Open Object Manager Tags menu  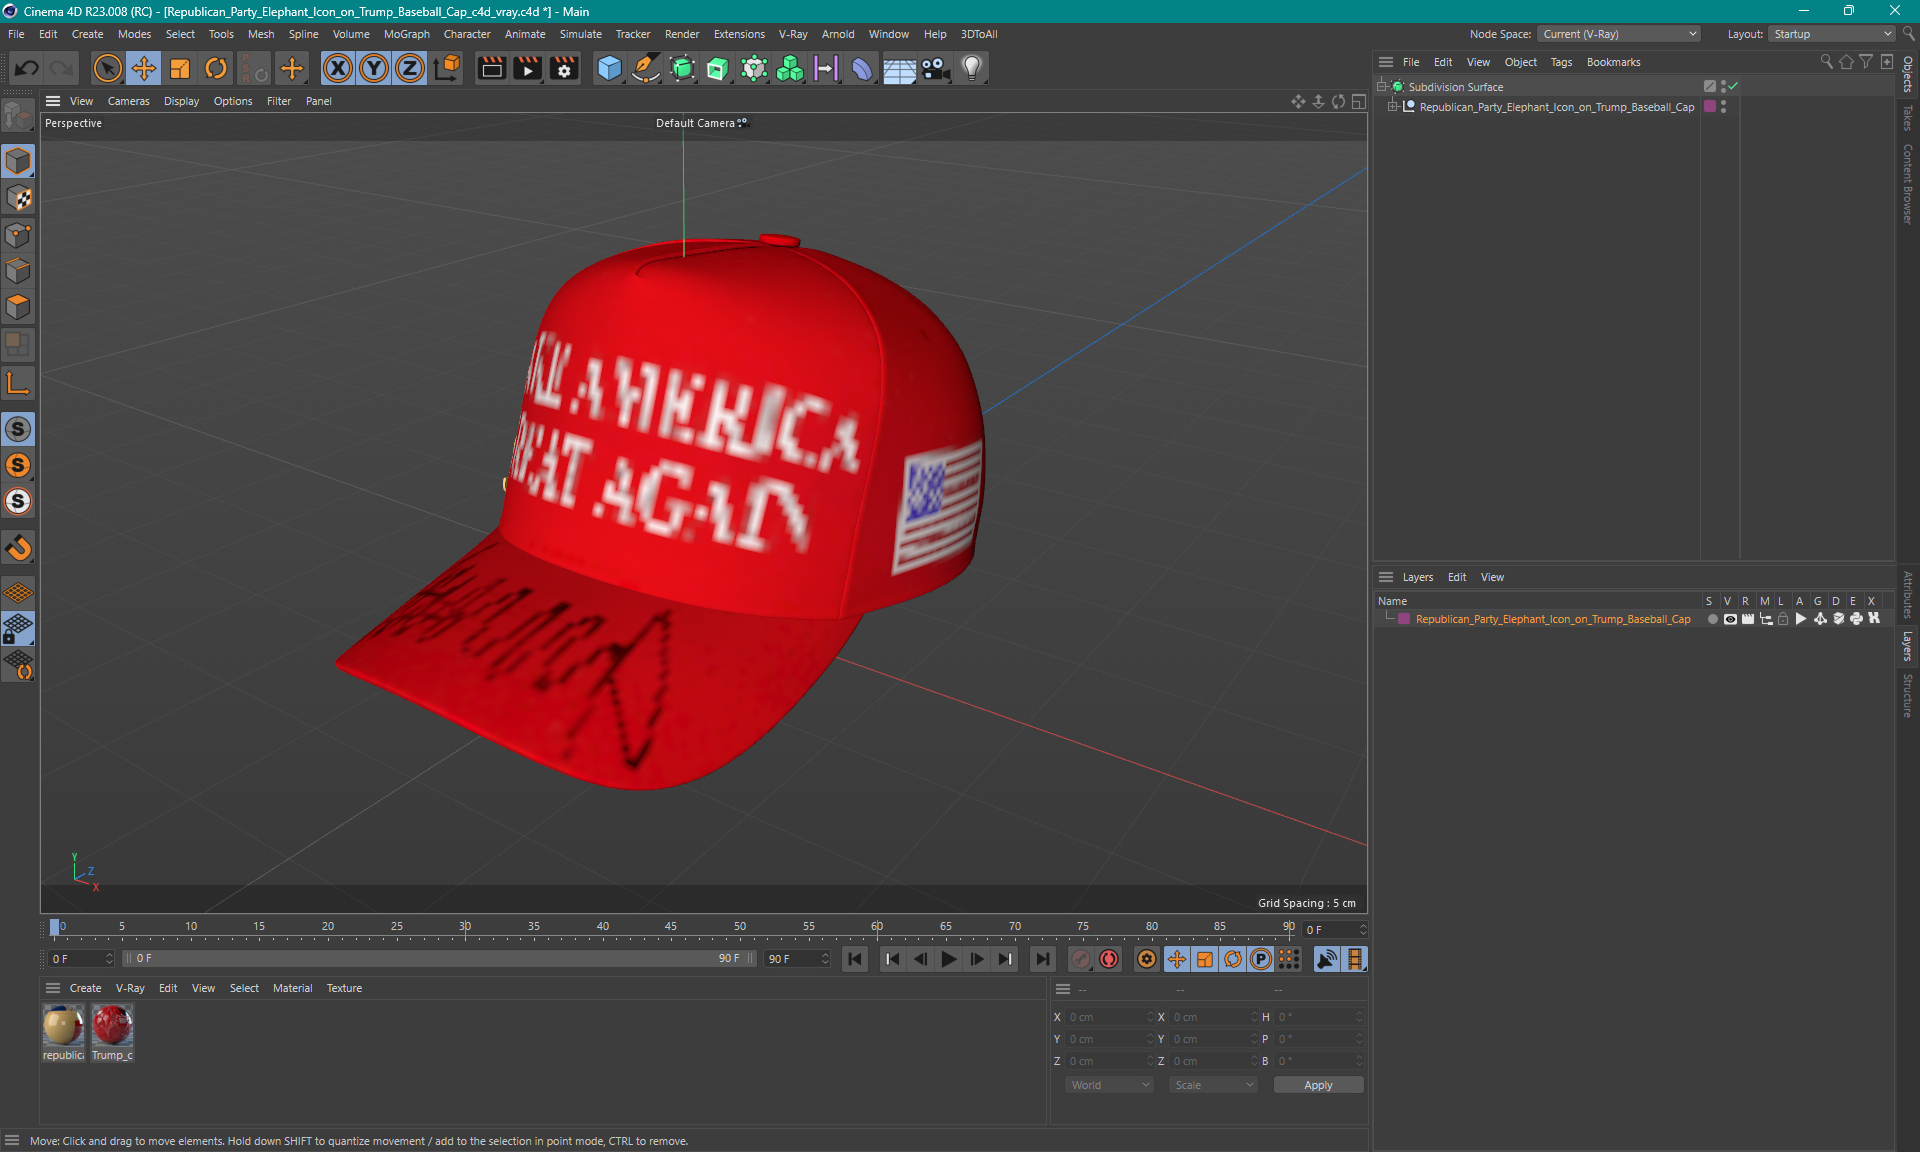1561,62
